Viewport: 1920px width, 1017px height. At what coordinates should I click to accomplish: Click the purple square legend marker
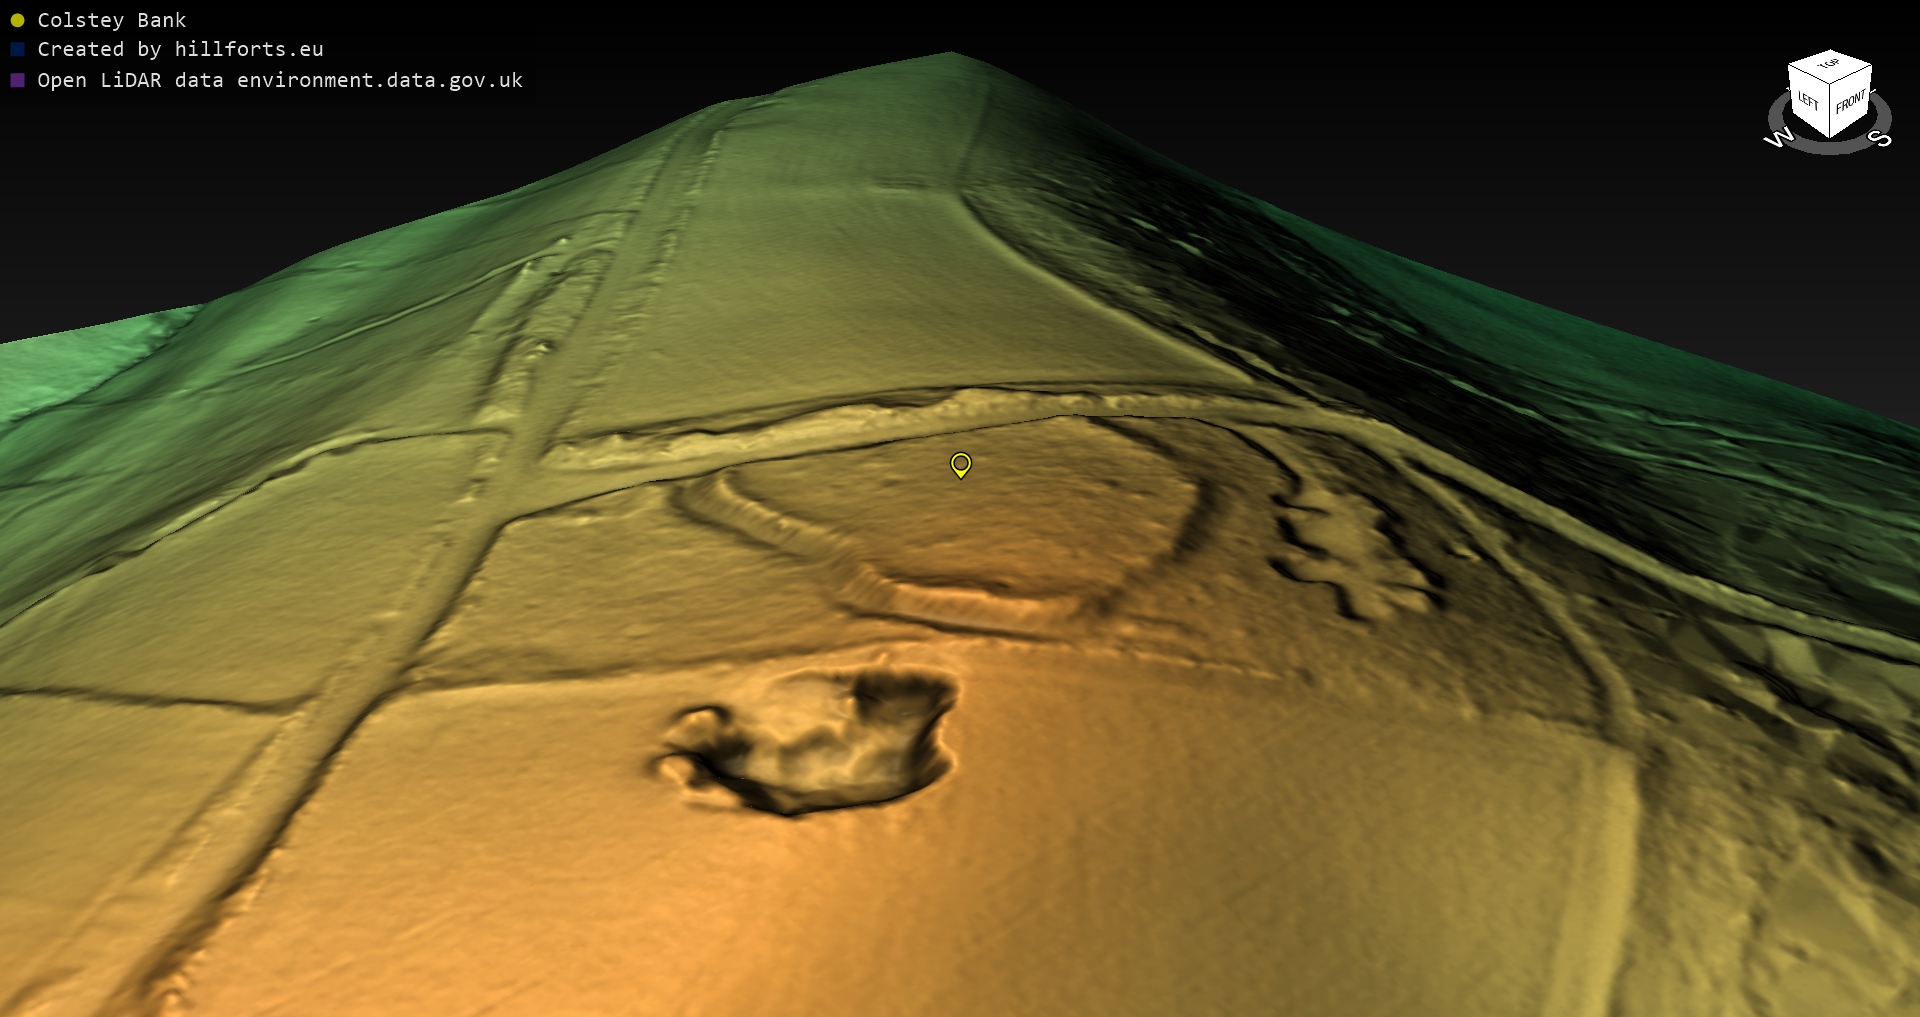[x=17, y=80]
